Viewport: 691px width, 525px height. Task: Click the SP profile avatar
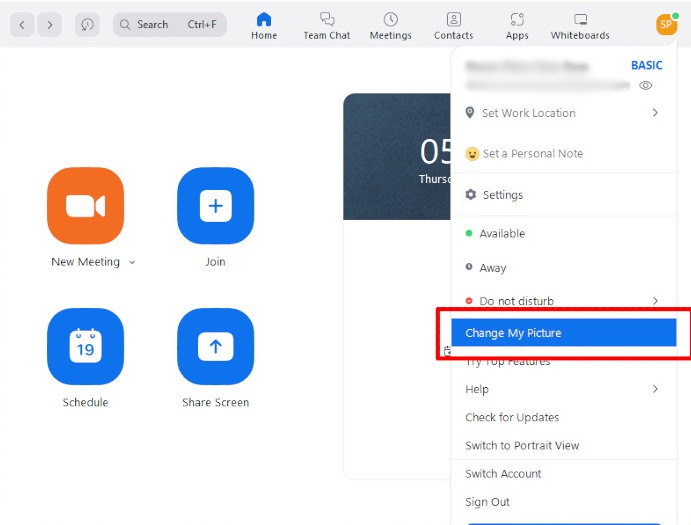[666, 24]
